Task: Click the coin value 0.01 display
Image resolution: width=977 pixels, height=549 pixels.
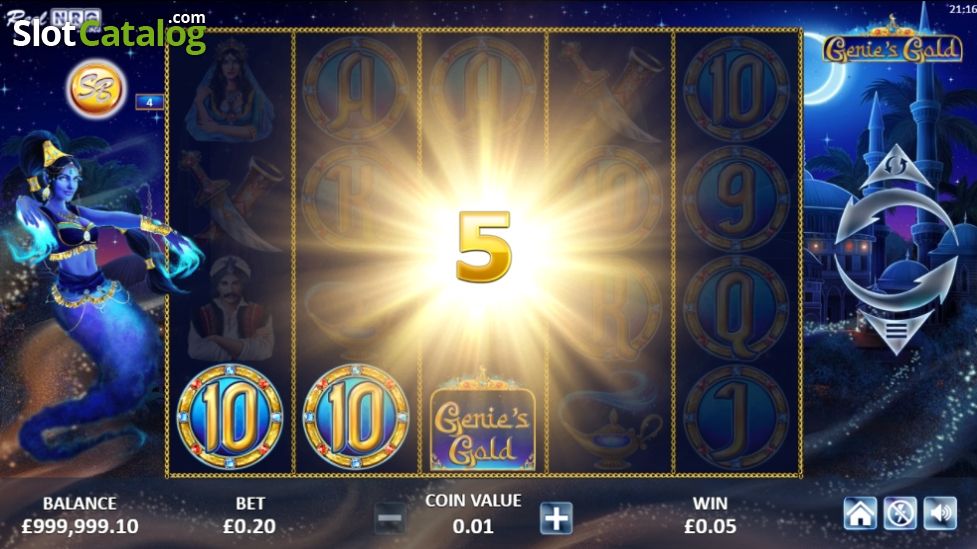Action: coord(473,527)
